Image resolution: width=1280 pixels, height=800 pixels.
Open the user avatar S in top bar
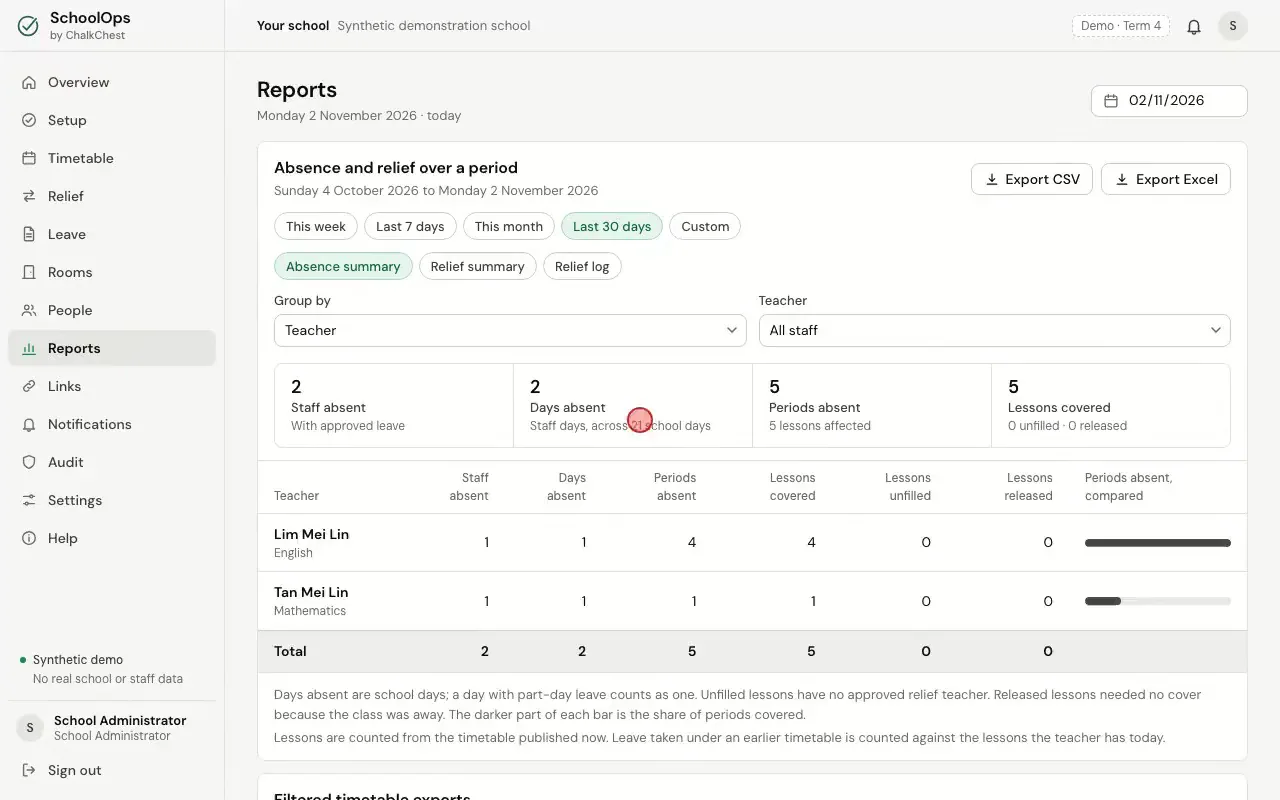click(1233, 26)
